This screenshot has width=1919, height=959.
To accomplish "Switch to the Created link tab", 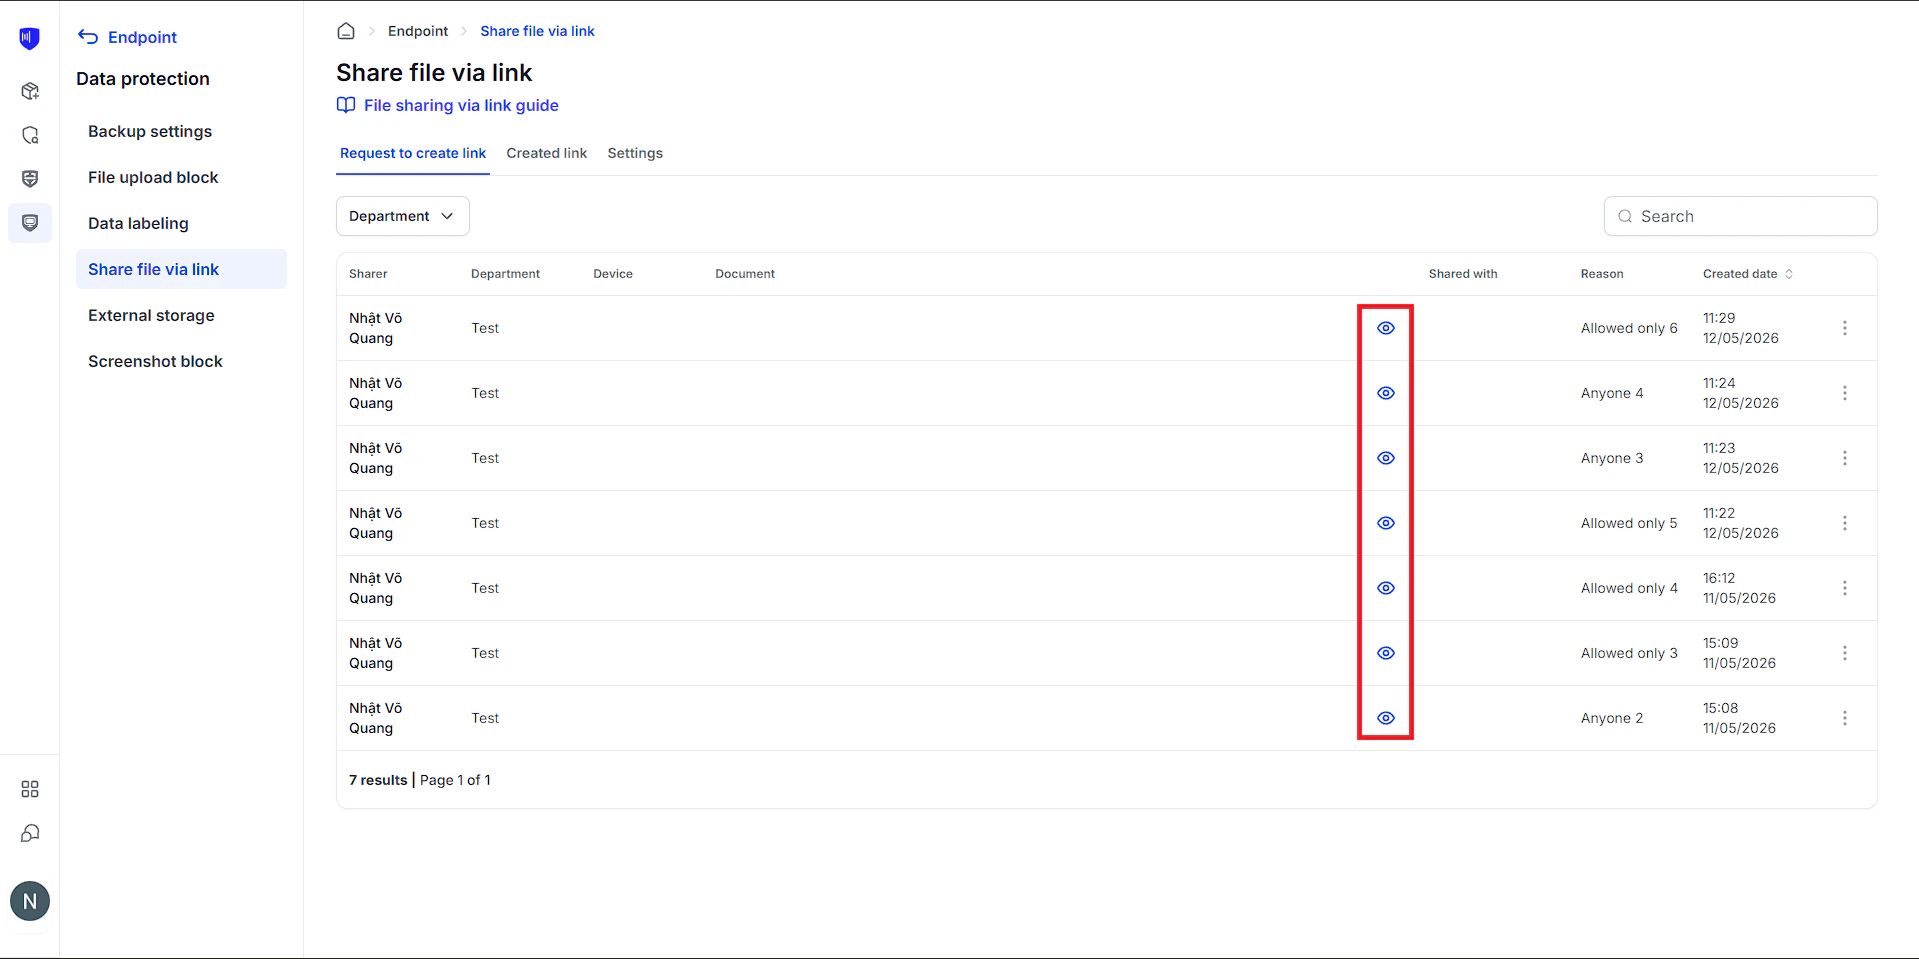I will pos(547,153).
